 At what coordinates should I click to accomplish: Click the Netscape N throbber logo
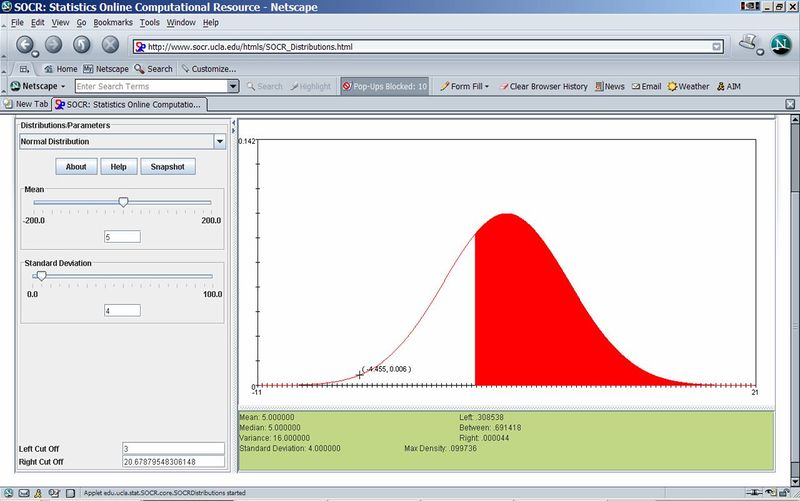[x=781, y=45]
